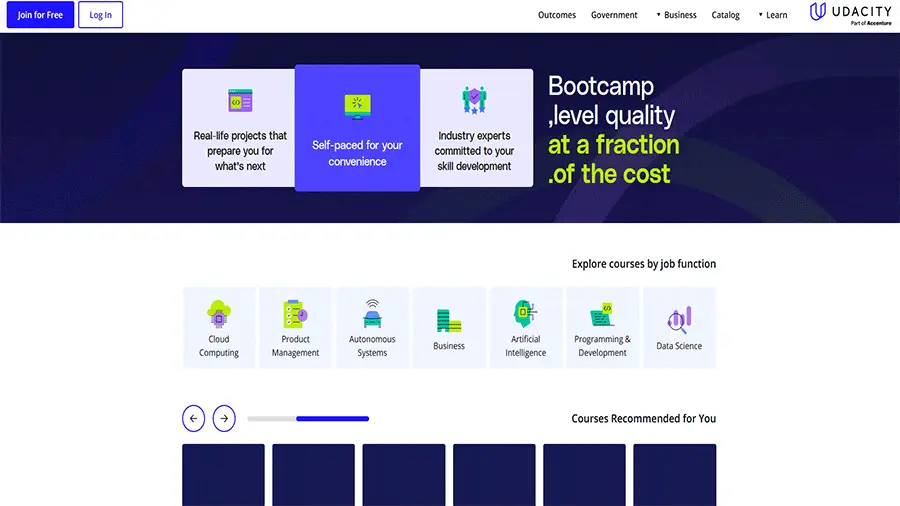Click the Log In button
Screen dimensions: 900x506
click(101, 15)
